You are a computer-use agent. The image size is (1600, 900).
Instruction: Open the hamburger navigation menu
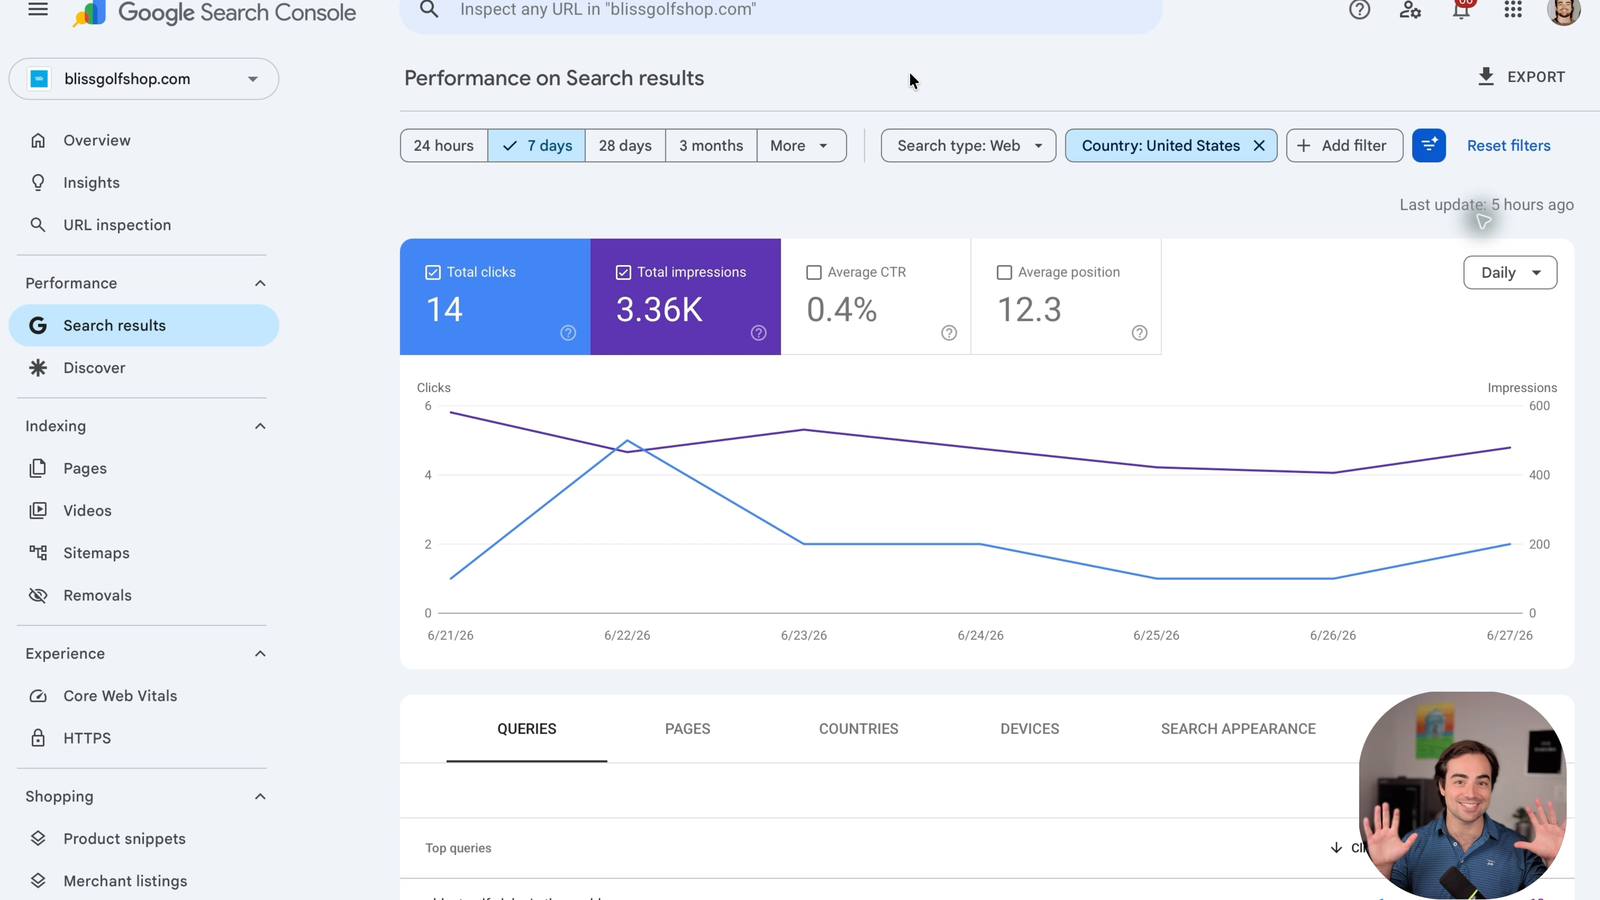(38, 10)
